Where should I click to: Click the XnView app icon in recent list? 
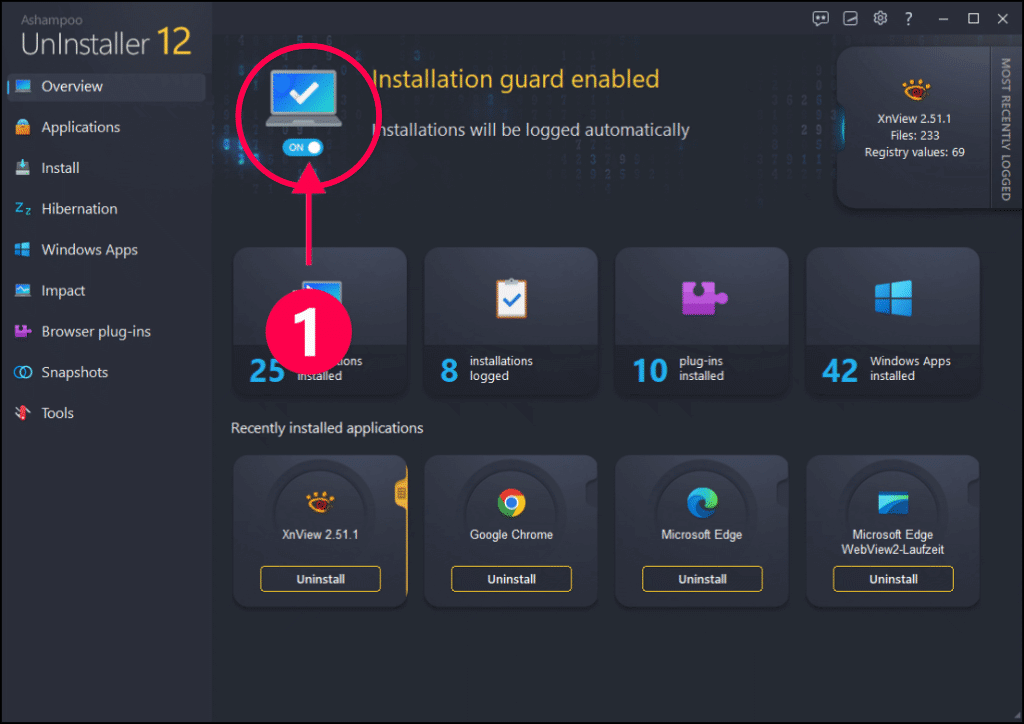320,502
